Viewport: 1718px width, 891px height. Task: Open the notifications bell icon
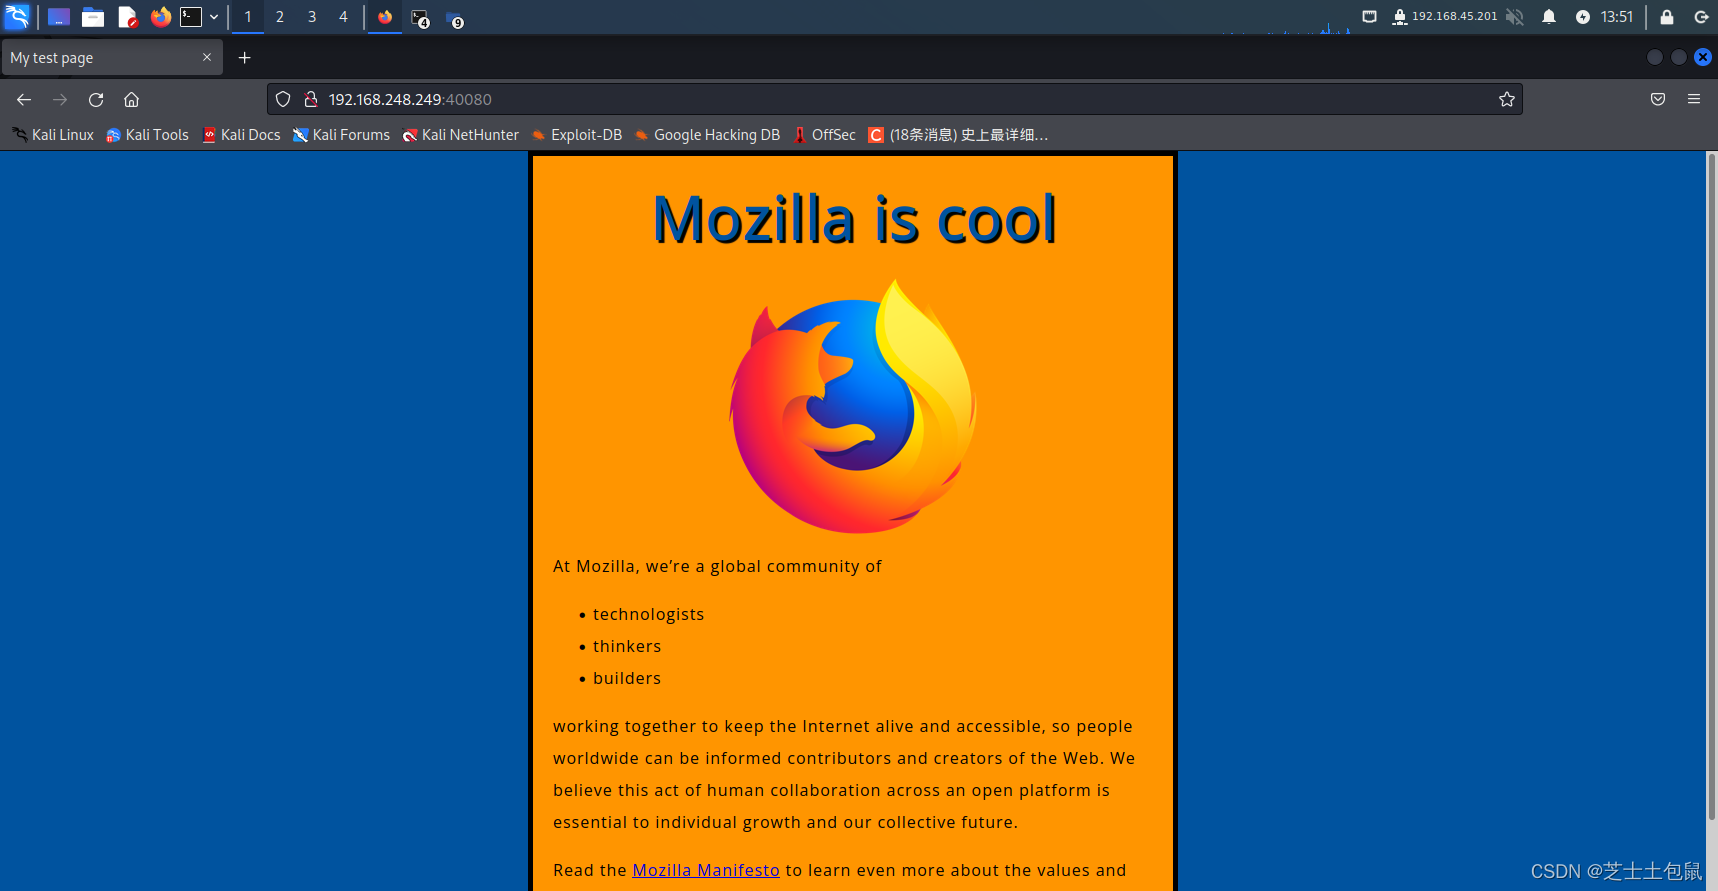(x=1549, y=17)
